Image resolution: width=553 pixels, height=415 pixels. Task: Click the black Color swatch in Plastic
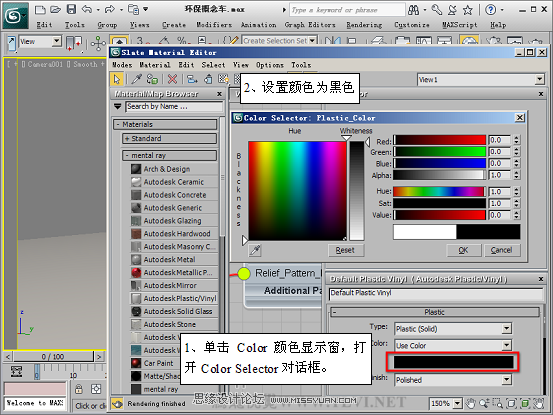pyautogui.click(x=453, y=362)
